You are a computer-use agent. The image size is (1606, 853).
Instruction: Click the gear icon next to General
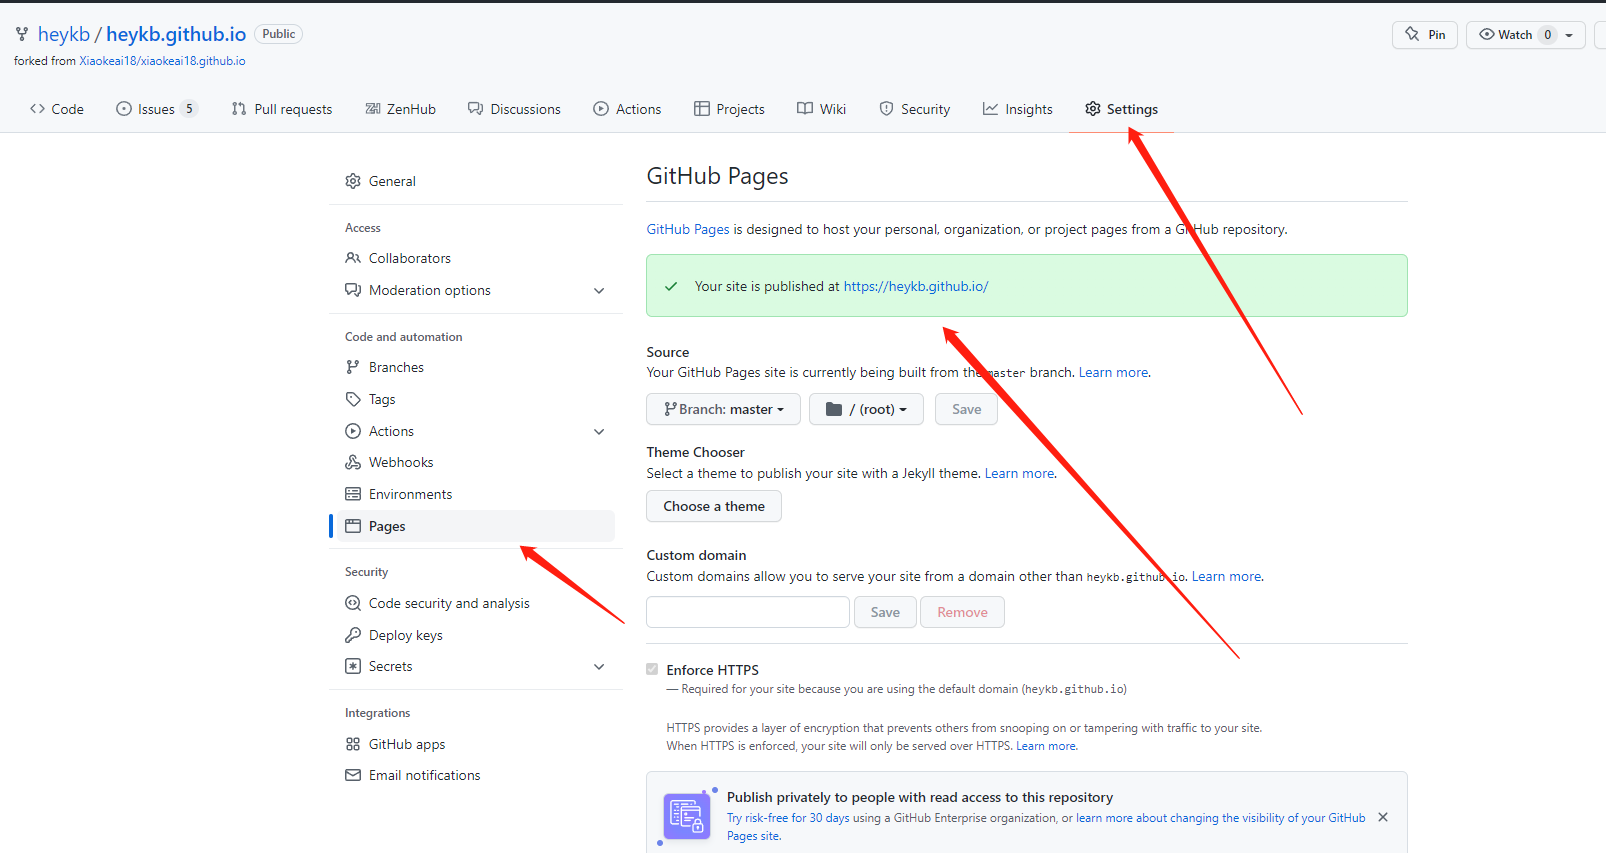pyautogui.click(x=353, y=181)
